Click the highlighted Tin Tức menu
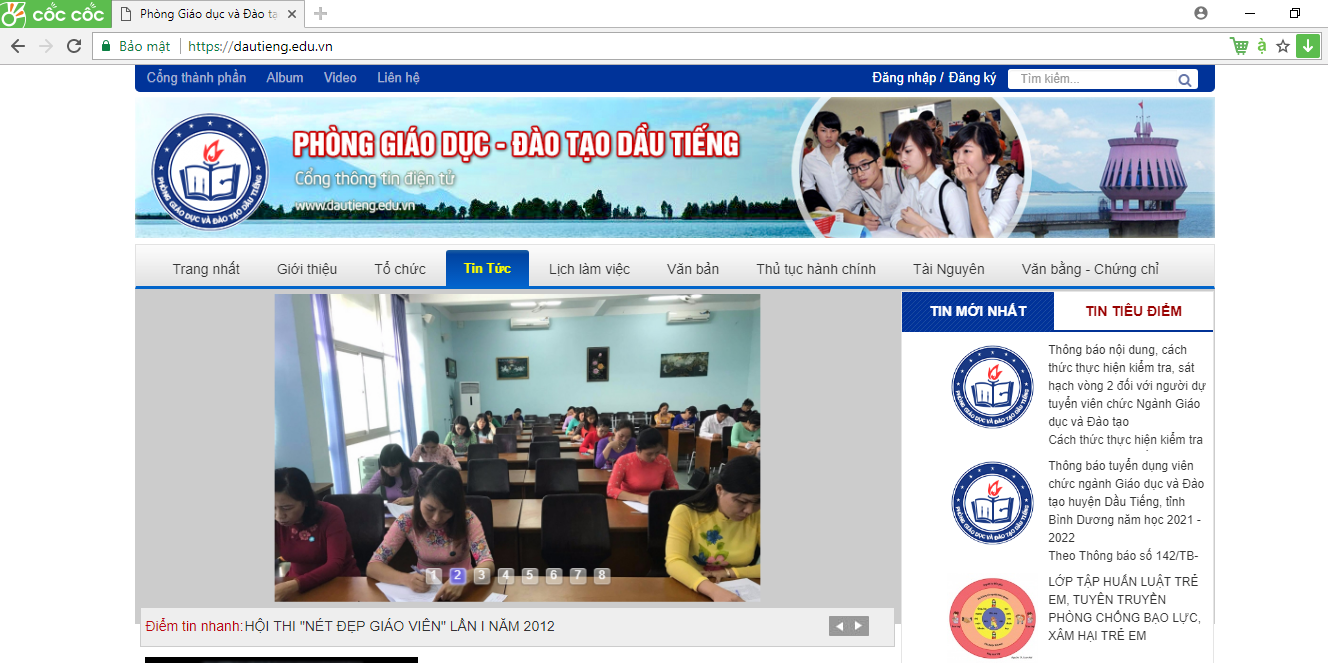The width and height of the screenshot is (1328, 663). (x=487, y=269)
